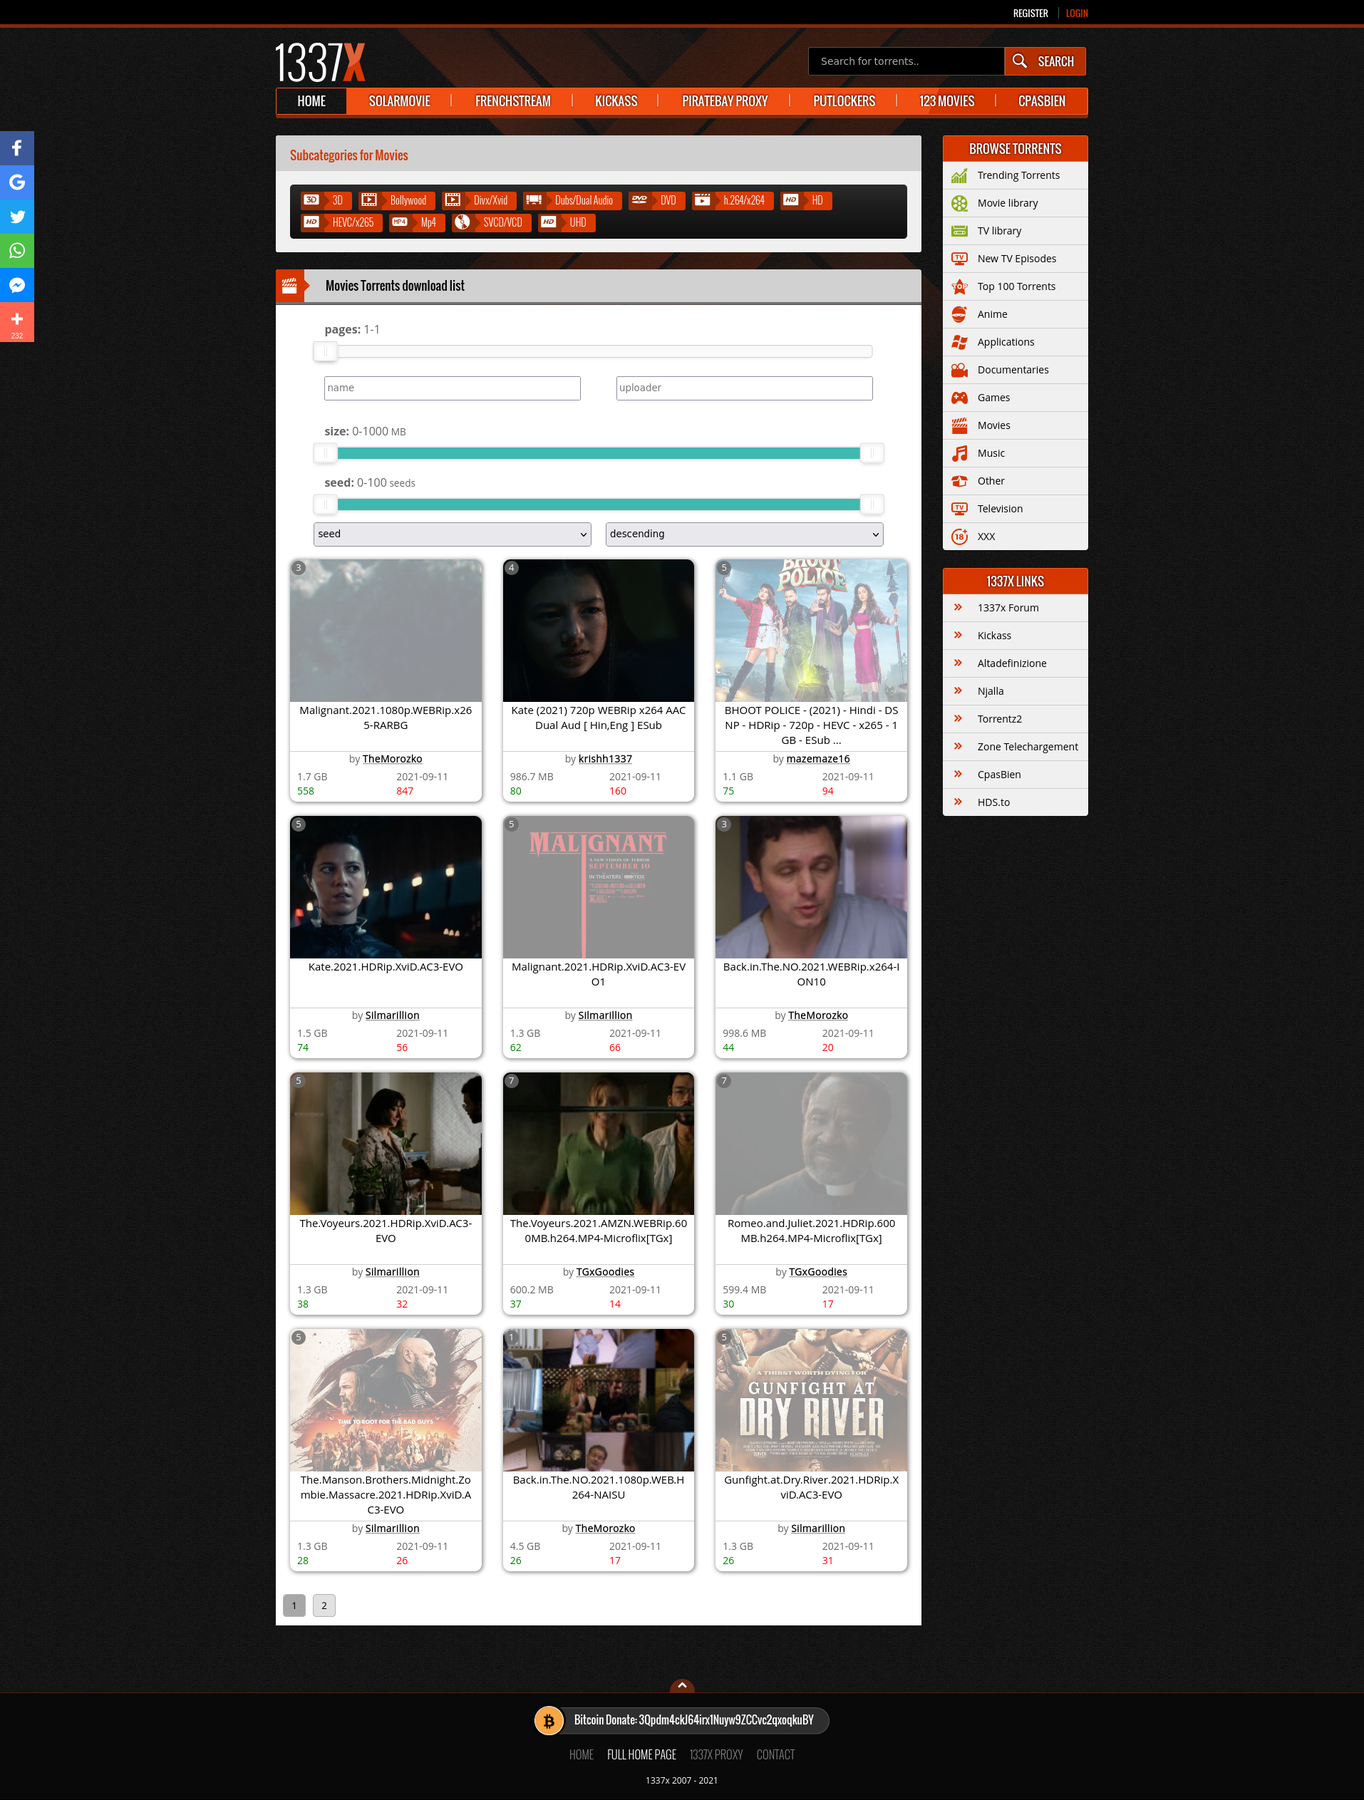This screenshot has height=1800, width=1364.
Task: Click the Bitcoin donate icon
Action: pyautogui.click(x=548, y=1720)
